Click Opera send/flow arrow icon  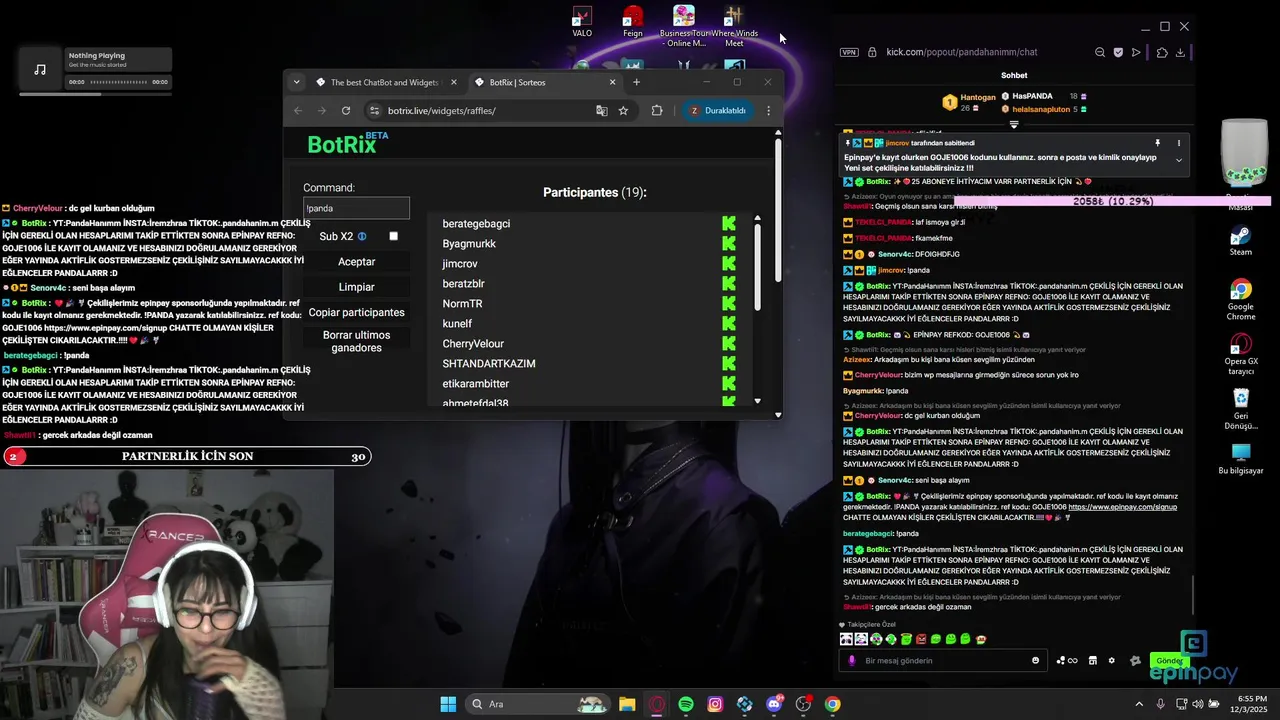point(1136,52)
